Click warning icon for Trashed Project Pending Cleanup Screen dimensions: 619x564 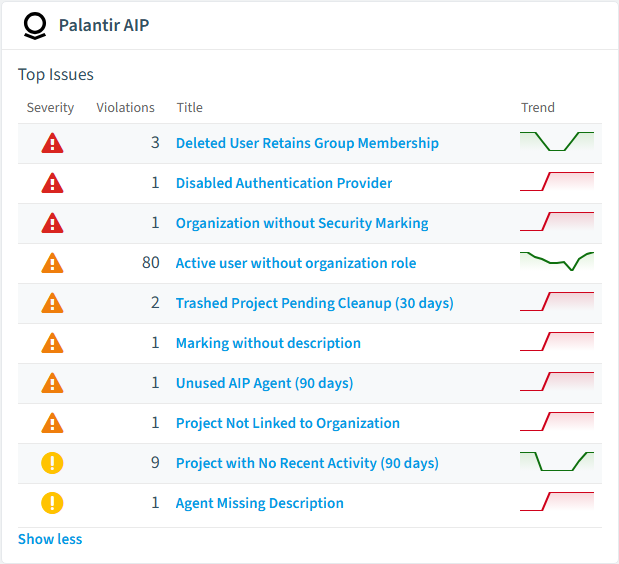pyautogui.click(x=53, y=303)
